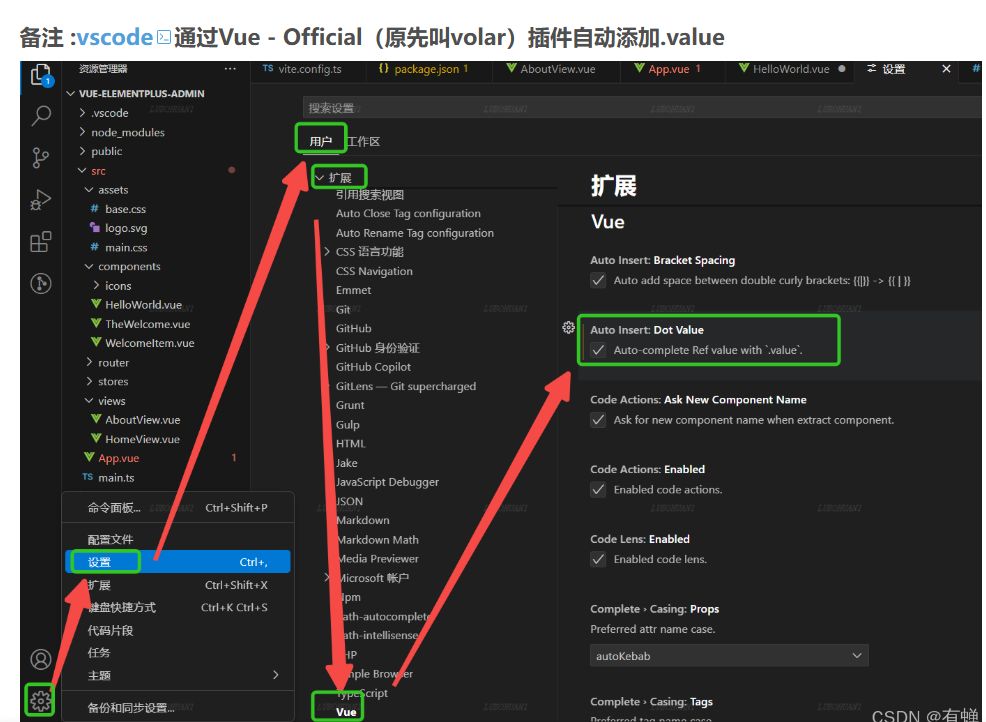Click the vscode link icon in heading
This screenshot has width=986, height=722.
[163, 37]
